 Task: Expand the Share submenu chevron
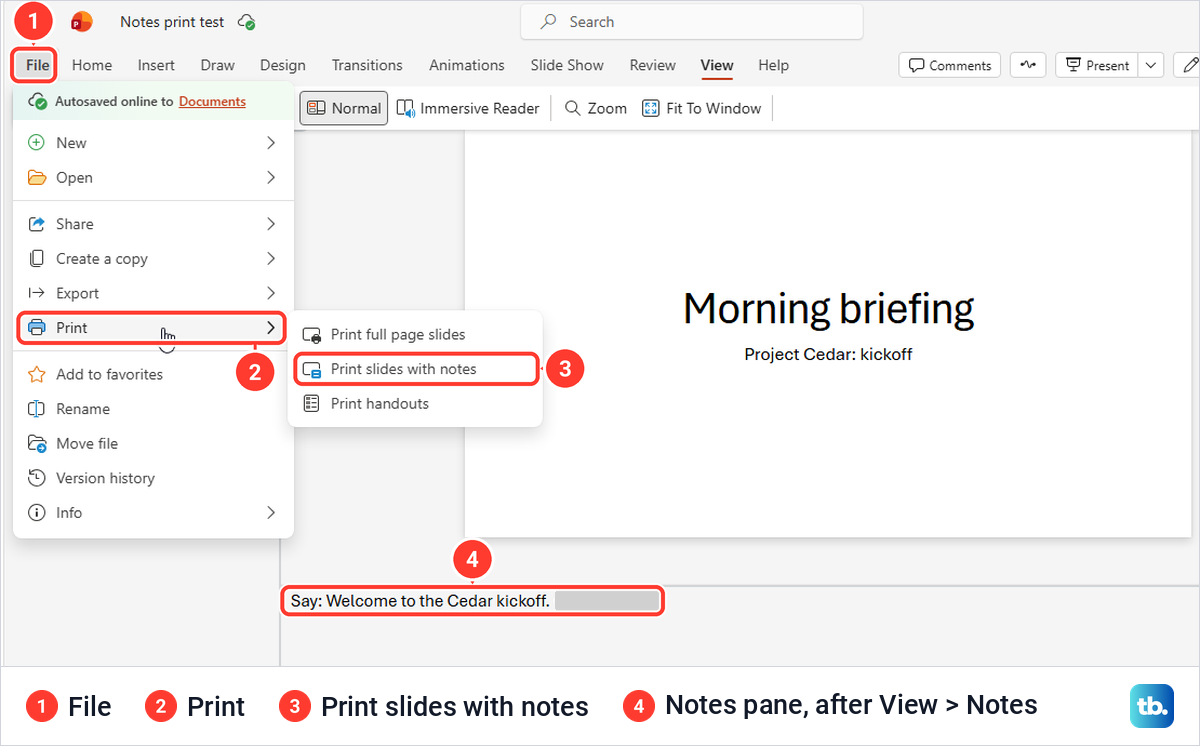pos(270,224)
